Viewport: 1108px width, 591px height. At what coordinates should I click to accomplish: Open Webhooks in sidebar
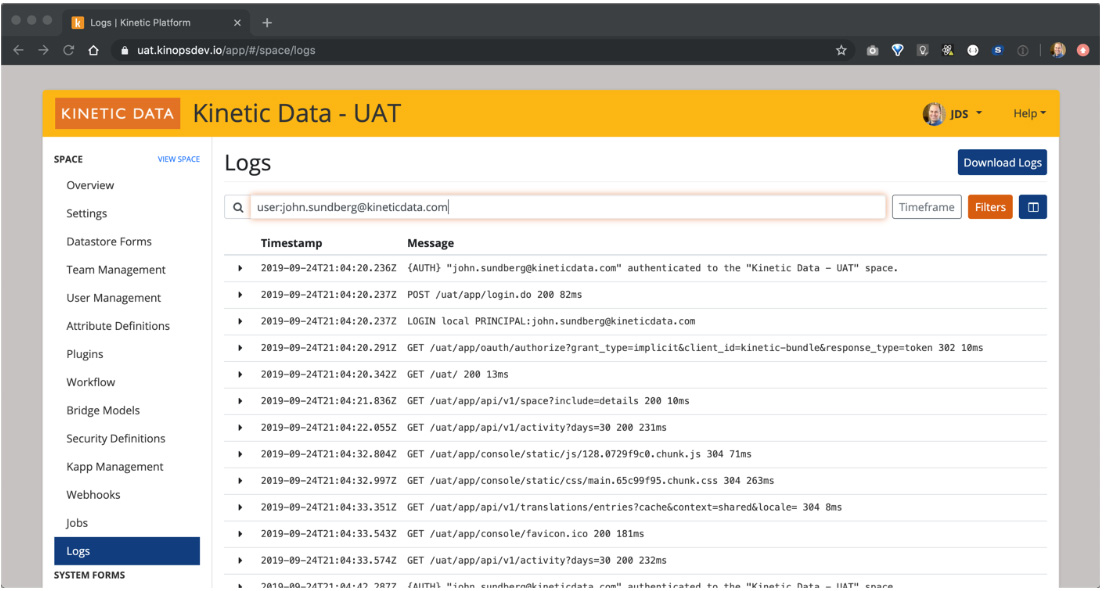point(93,495)
